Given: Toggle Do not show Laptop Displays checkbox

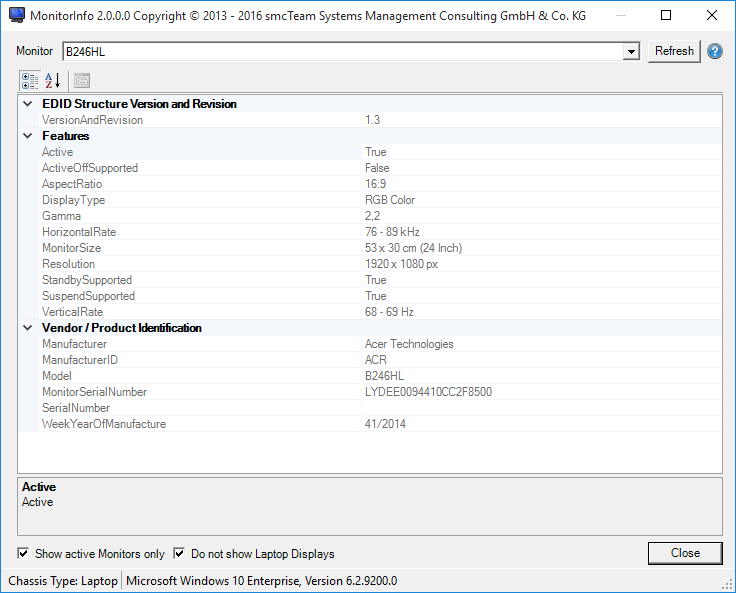Looking at the screenshot, I should [179, 553].
